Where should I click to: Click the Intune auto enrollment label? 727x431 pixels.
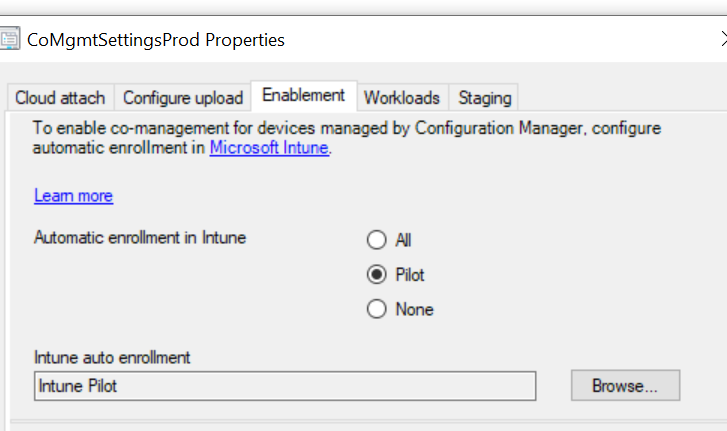tap(112, 357)
